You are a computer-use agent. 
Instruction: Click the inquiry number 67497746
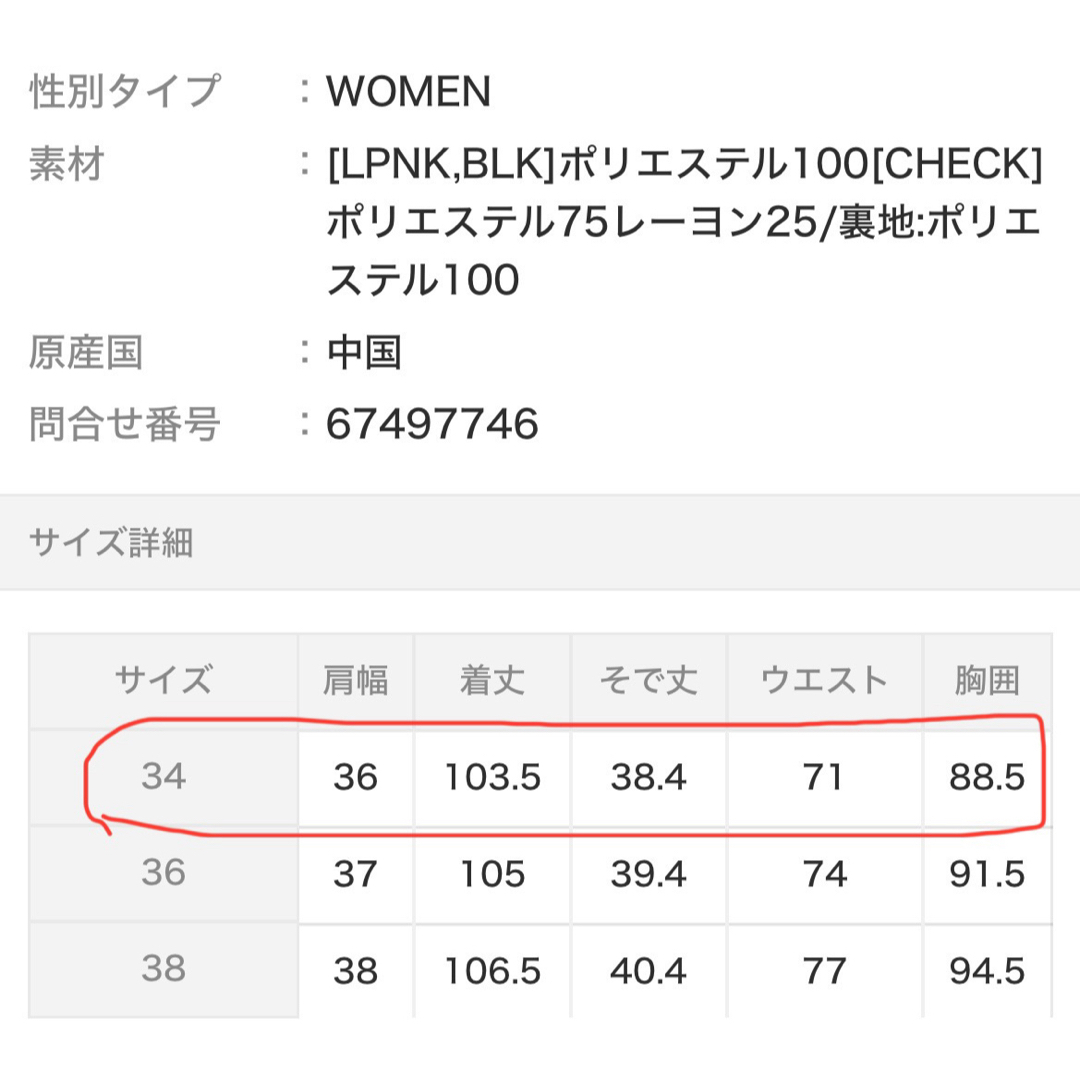coord(432,424)
